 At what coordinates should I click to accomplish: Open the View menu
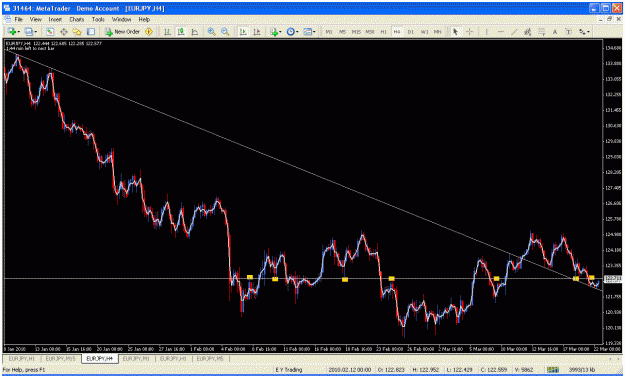[35, 19]
